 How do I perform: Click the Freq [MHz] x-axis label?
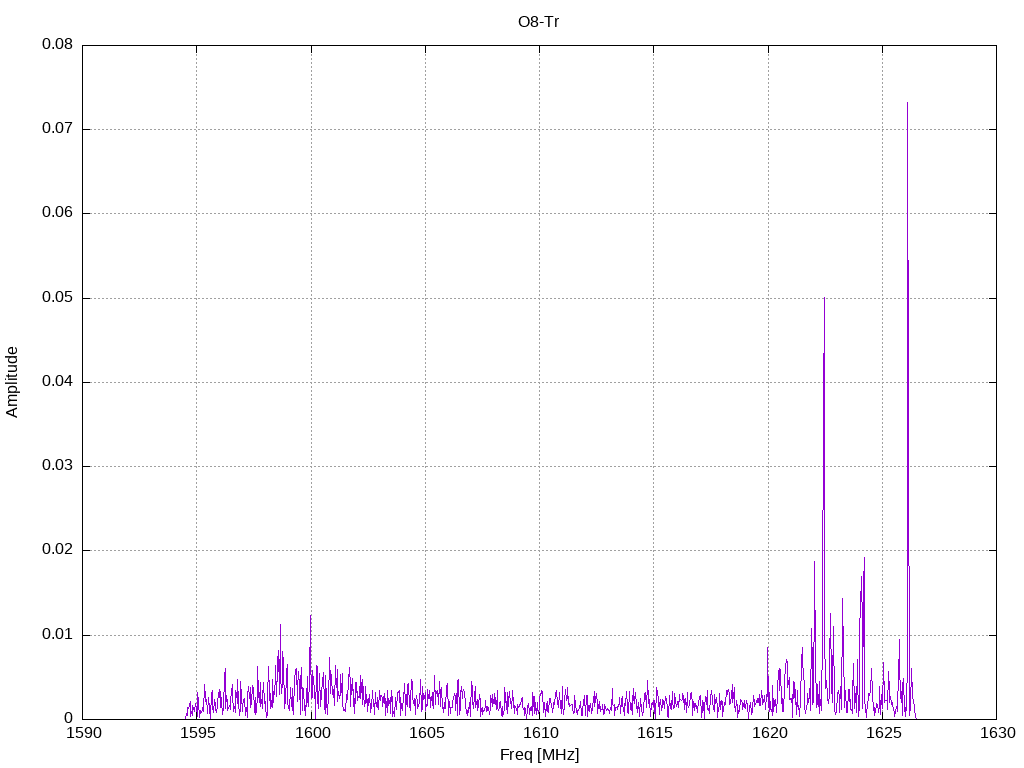[x=539, y=755]
